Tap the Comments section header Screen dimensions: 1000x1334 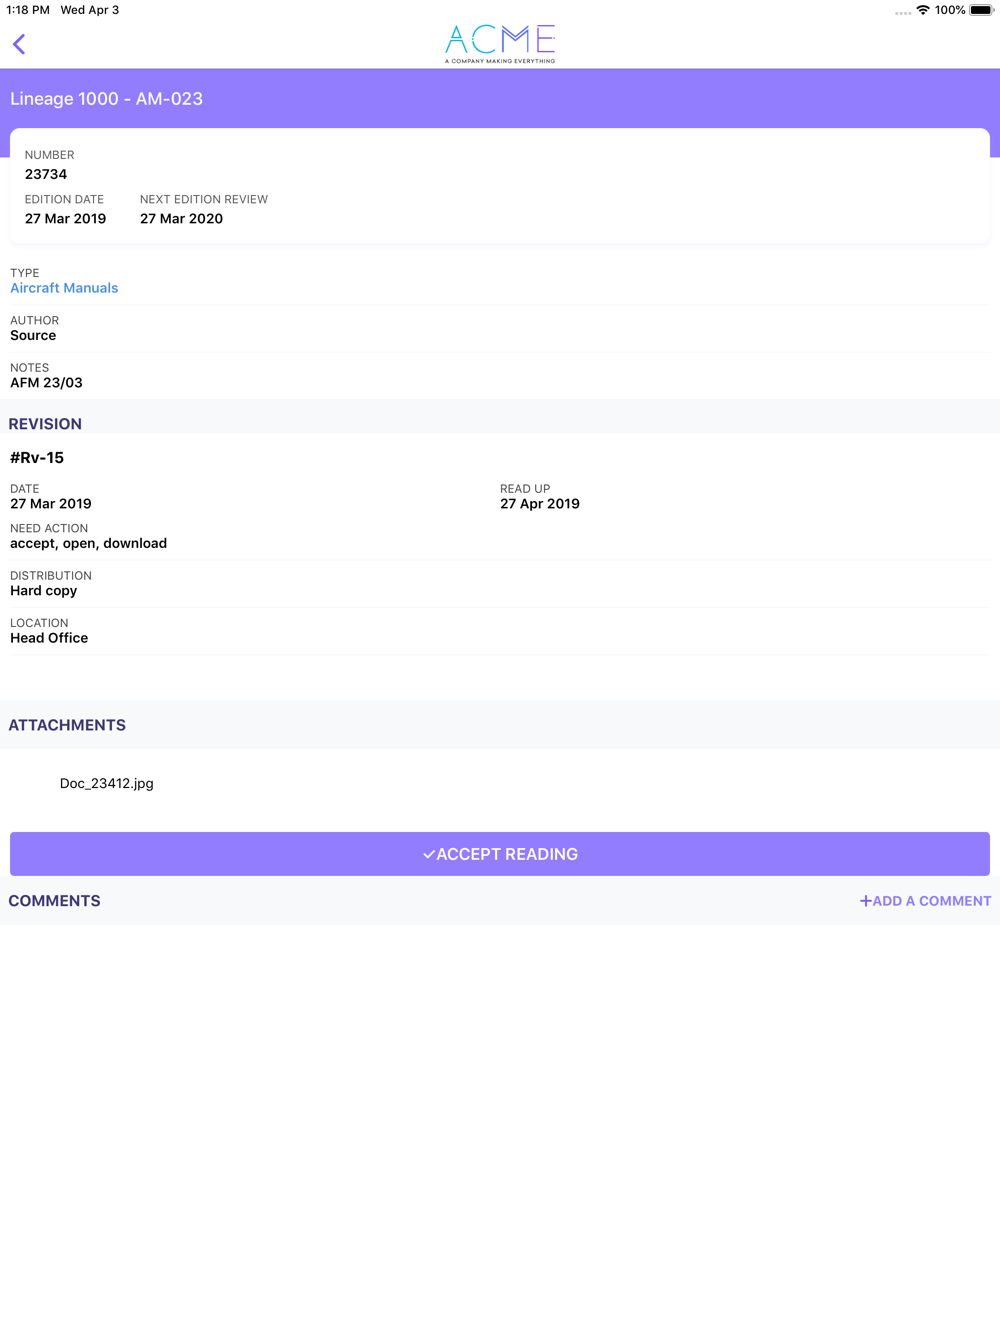tap(54, 901)
